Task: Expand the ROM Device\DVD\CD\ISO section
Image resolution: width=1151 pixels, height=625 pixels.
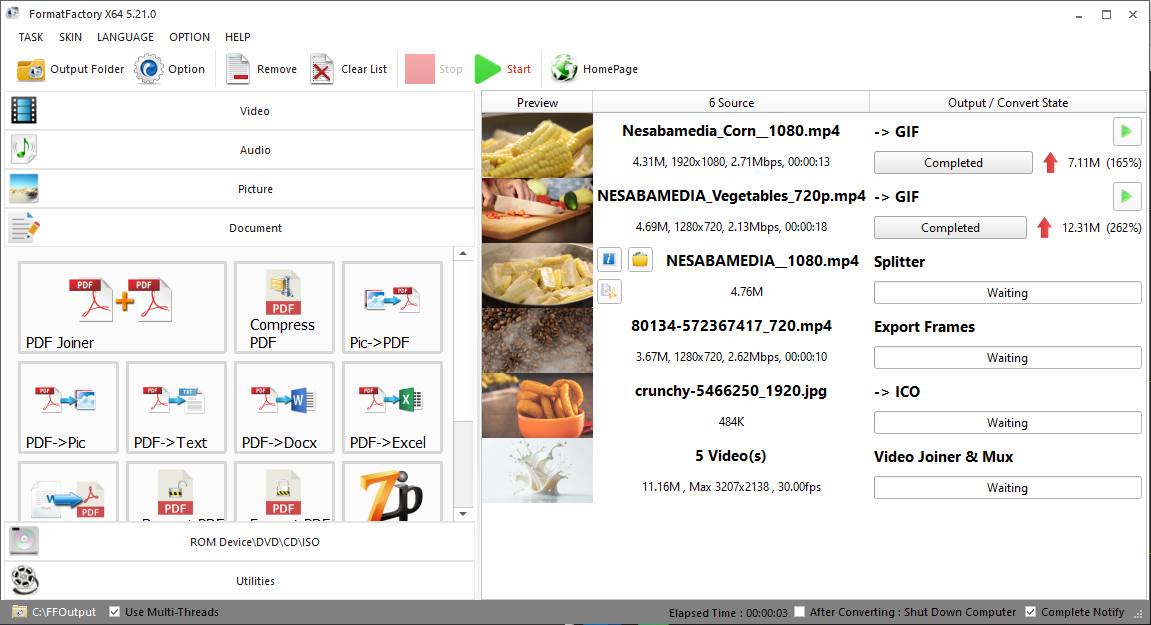Action: (240, 542)
